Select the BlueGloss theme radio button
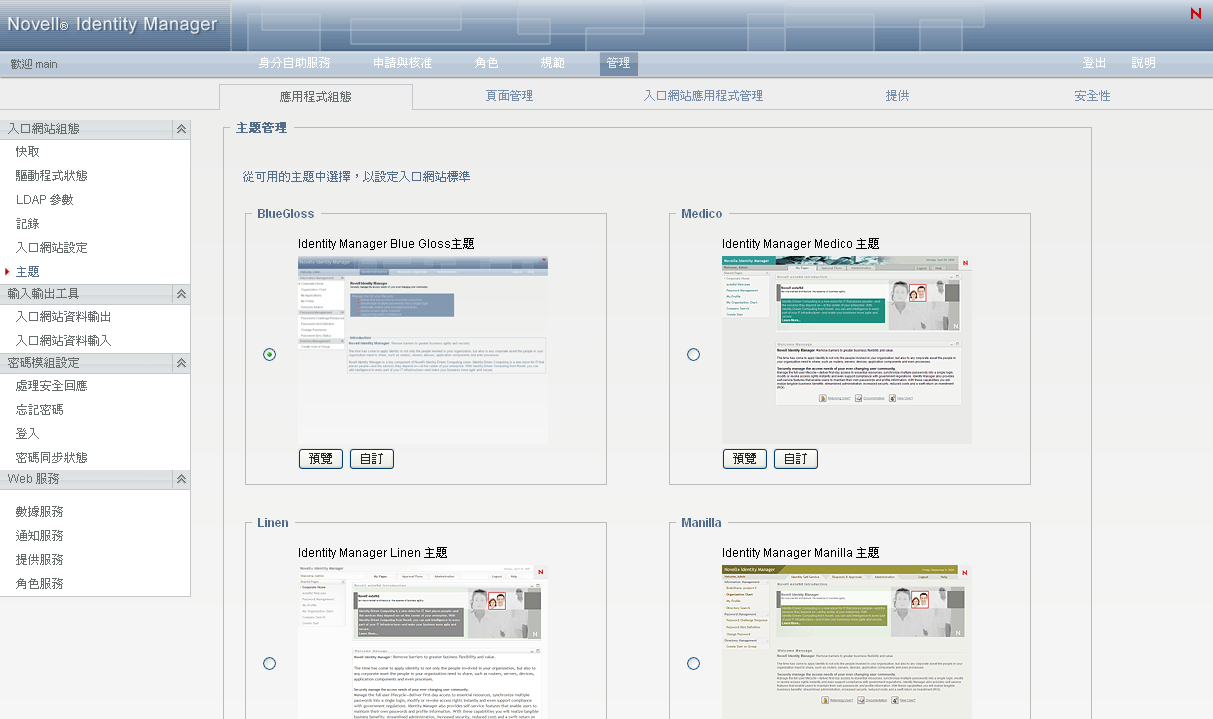 (270, 355)
